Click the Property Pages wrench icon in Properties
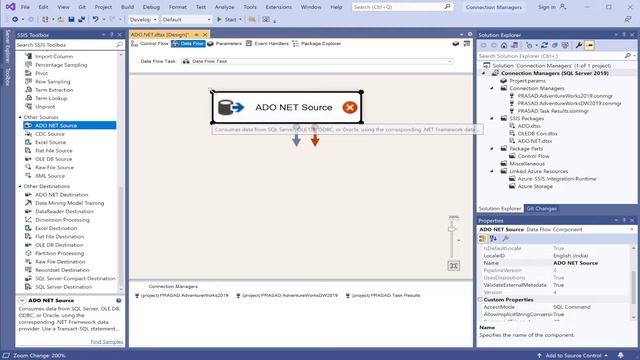Image resolution: width=640 pixels, height=360 pixels. coord(505,238)
